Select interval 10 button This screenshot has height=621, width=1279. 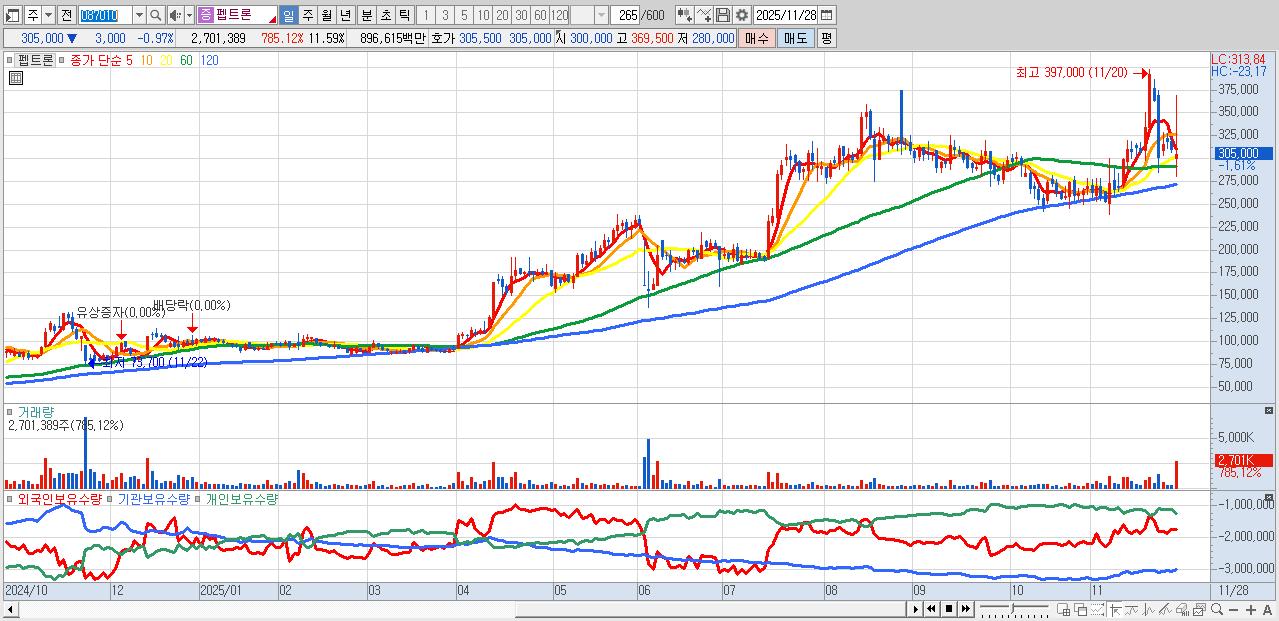tap(483, 15)
